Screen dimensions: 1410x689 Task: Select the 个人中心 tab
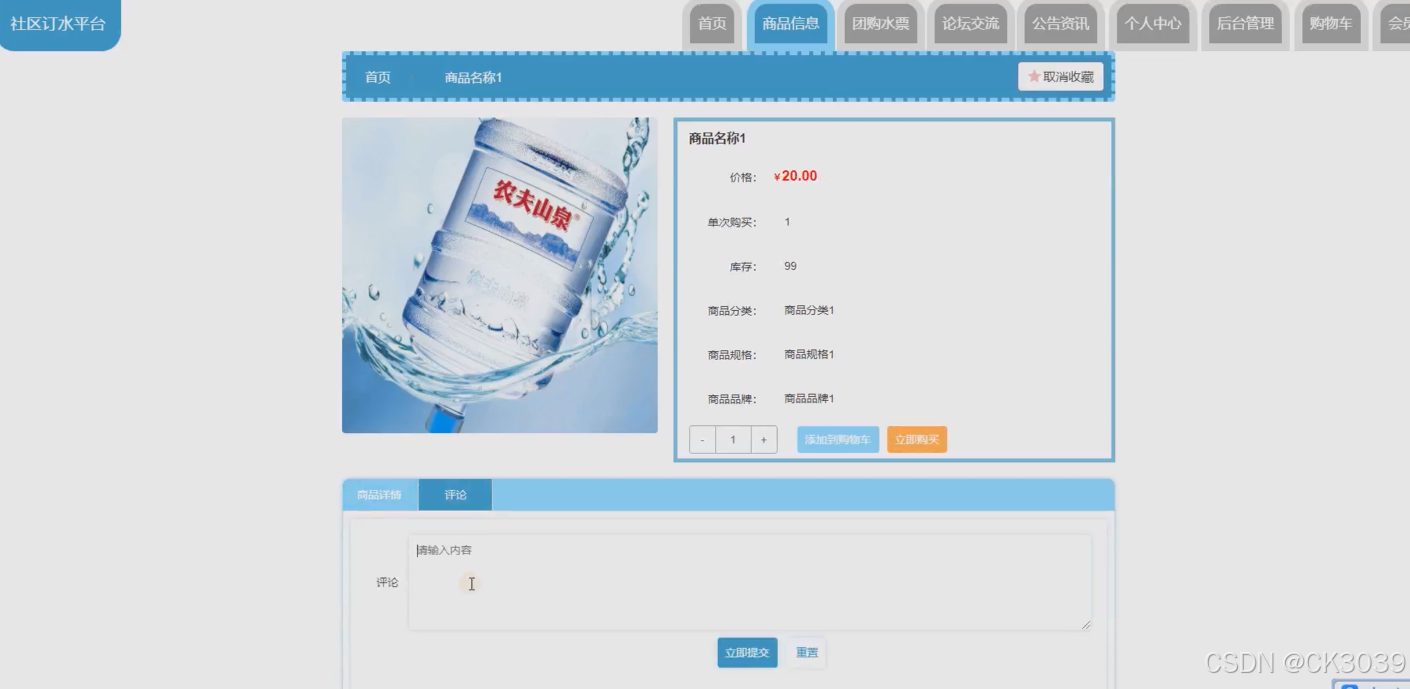[1153, 24]
